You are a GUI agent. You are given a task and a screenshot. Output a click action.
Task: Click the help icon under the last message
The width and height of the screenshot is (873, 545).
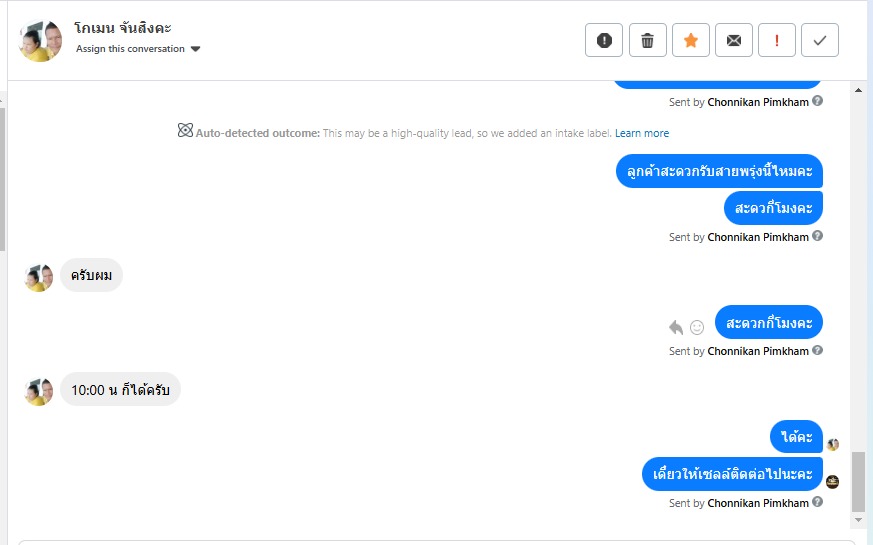tap(818, 503)
